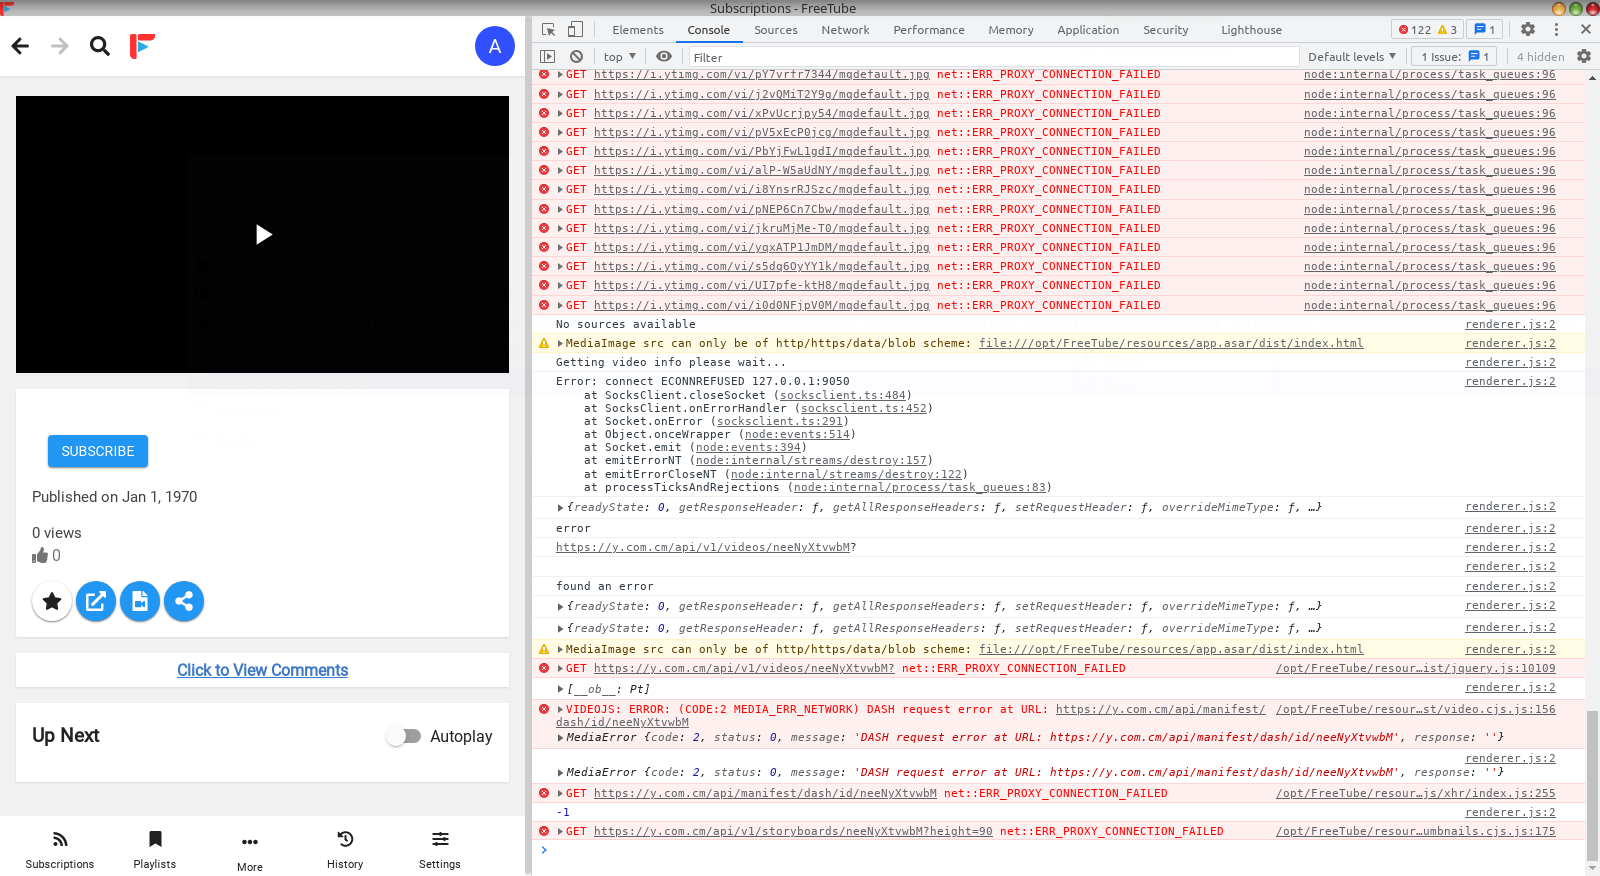
Task: Click the SUBSCRIBE button
Action: [98, 451]
